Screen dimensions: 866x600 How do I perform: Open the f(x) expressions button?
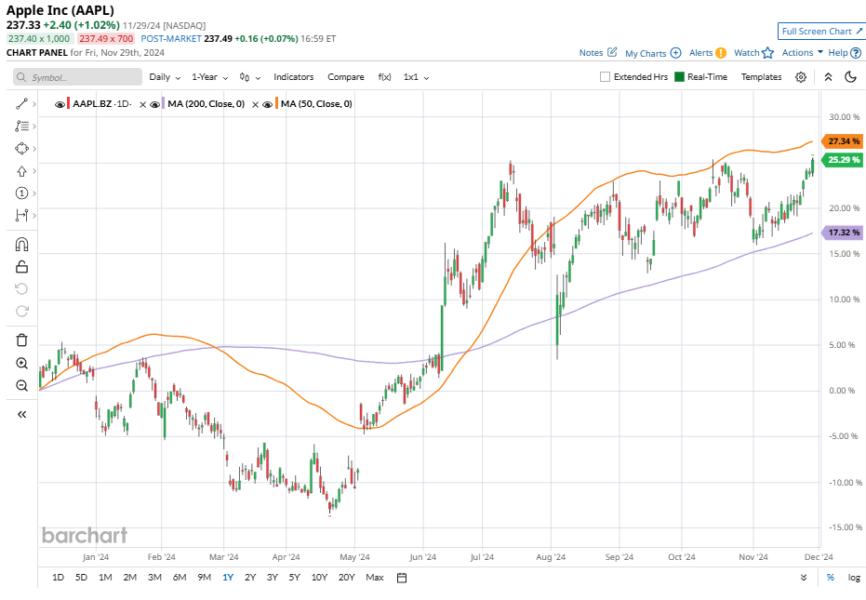pos(384,77)
